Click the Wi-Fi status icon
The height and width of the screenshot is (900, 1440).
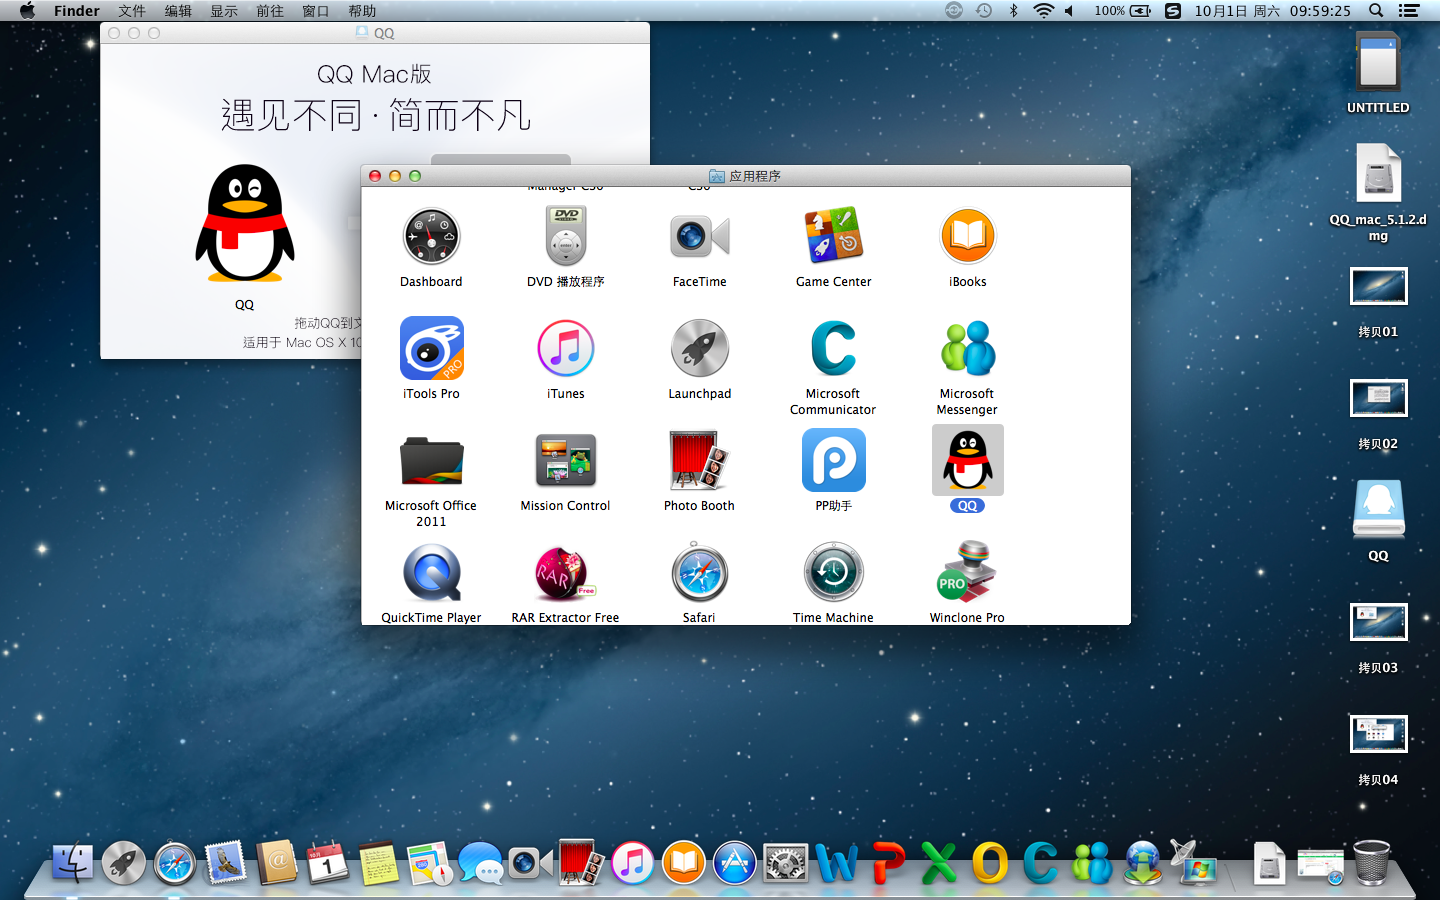tap(1043, 11)
